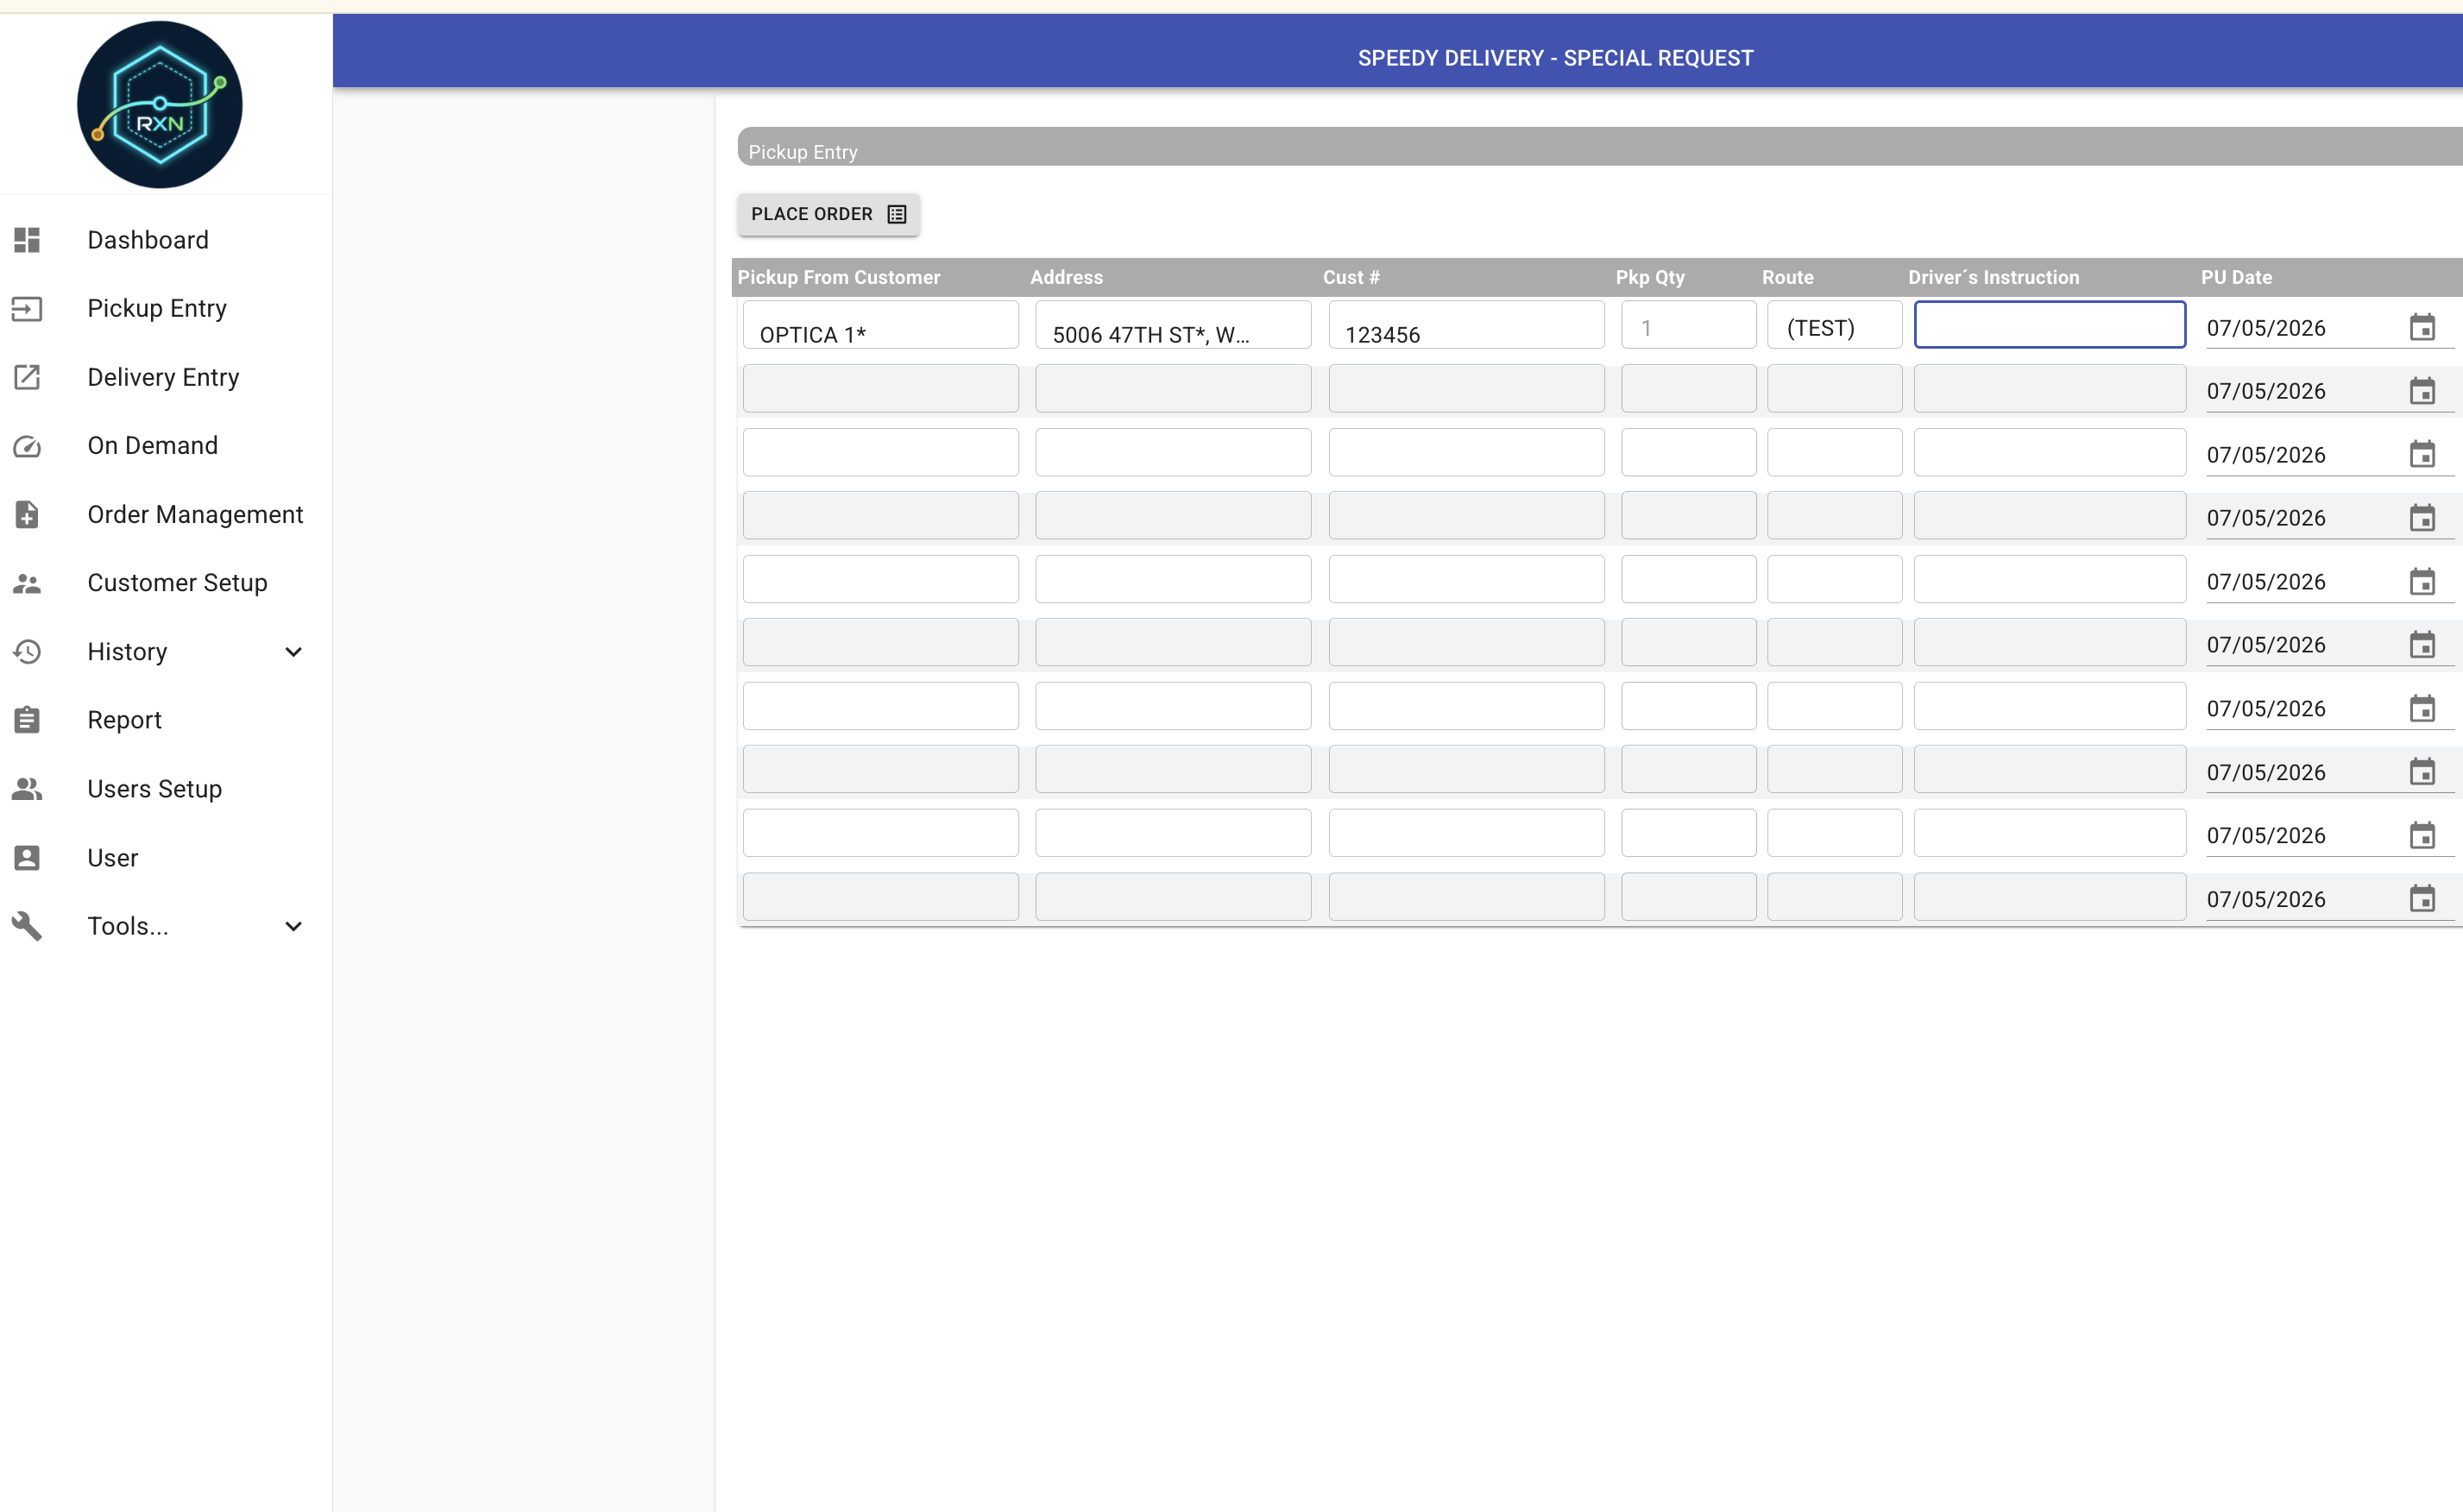The image size is (2463, 1512).
Task: Click the Users Setup group icon
Action: [x=27, y=789]
